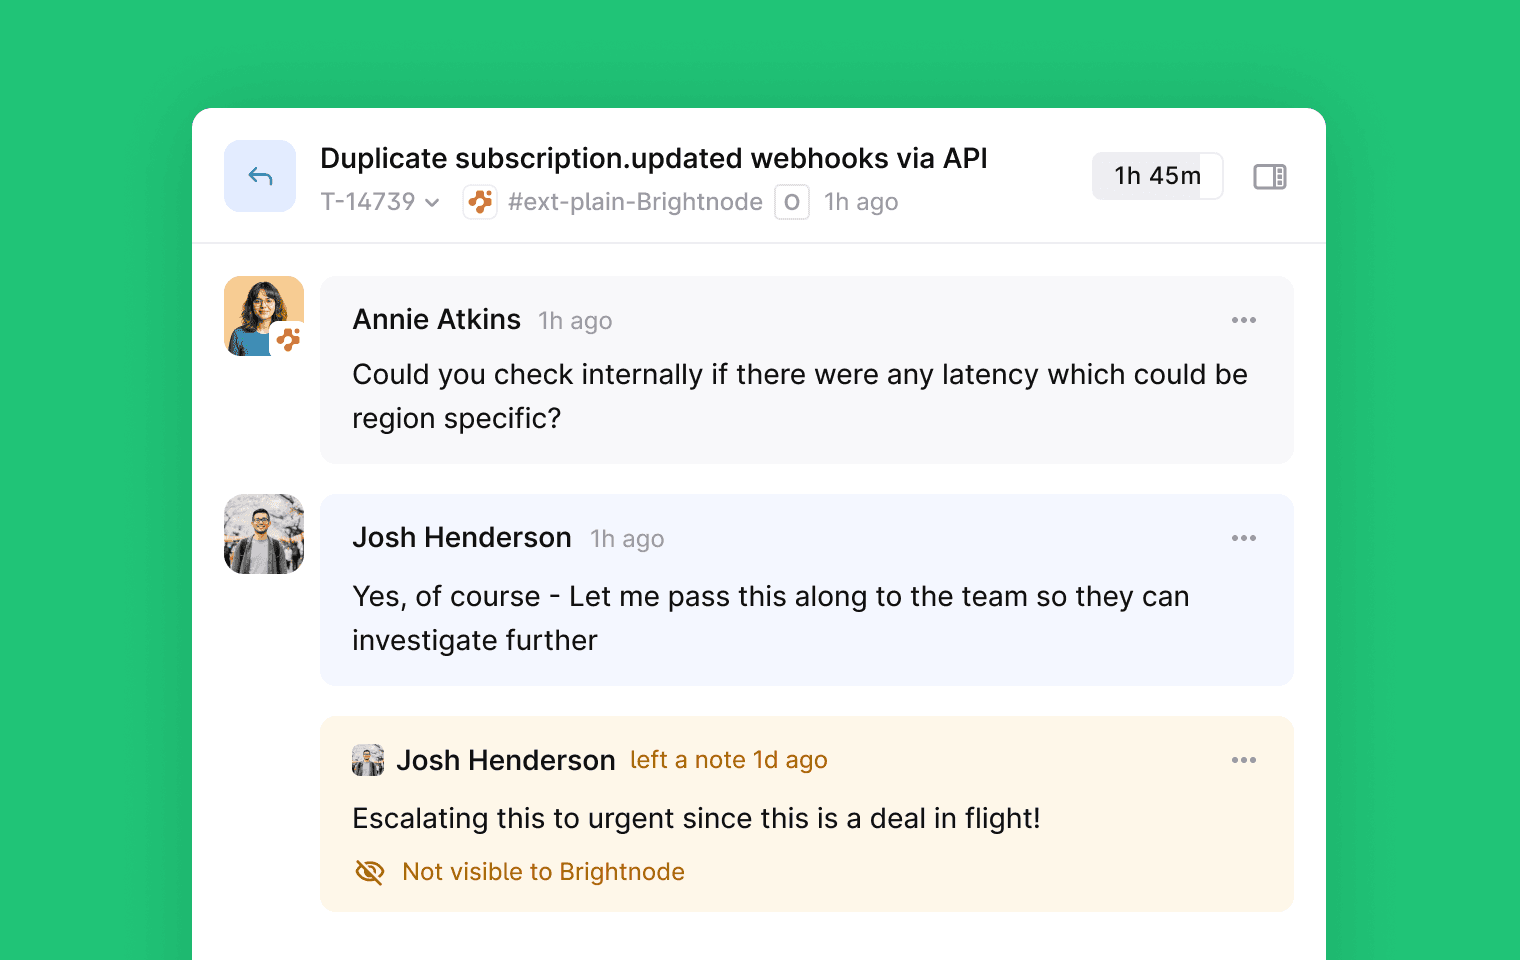Image resolution: width=1520 pixels, height=960 pixels.
Task: Toggle the right sidebar panel icon
Action: [x=1270, y=177]
